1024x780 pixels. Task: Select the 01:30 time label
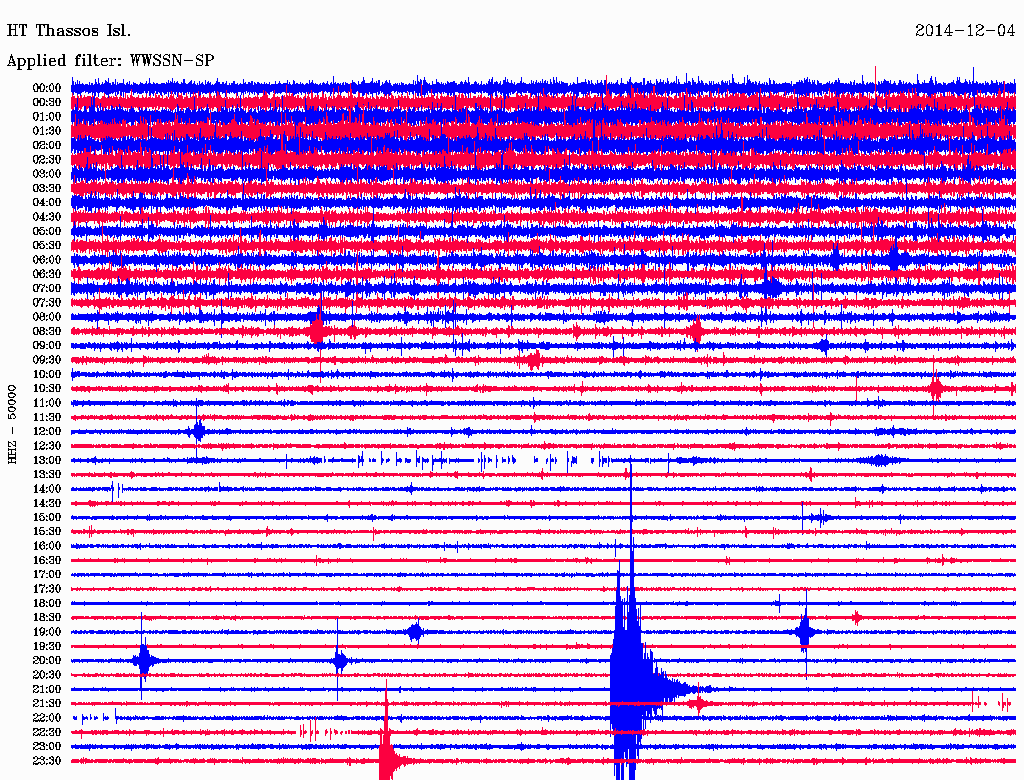click(47, 131)
